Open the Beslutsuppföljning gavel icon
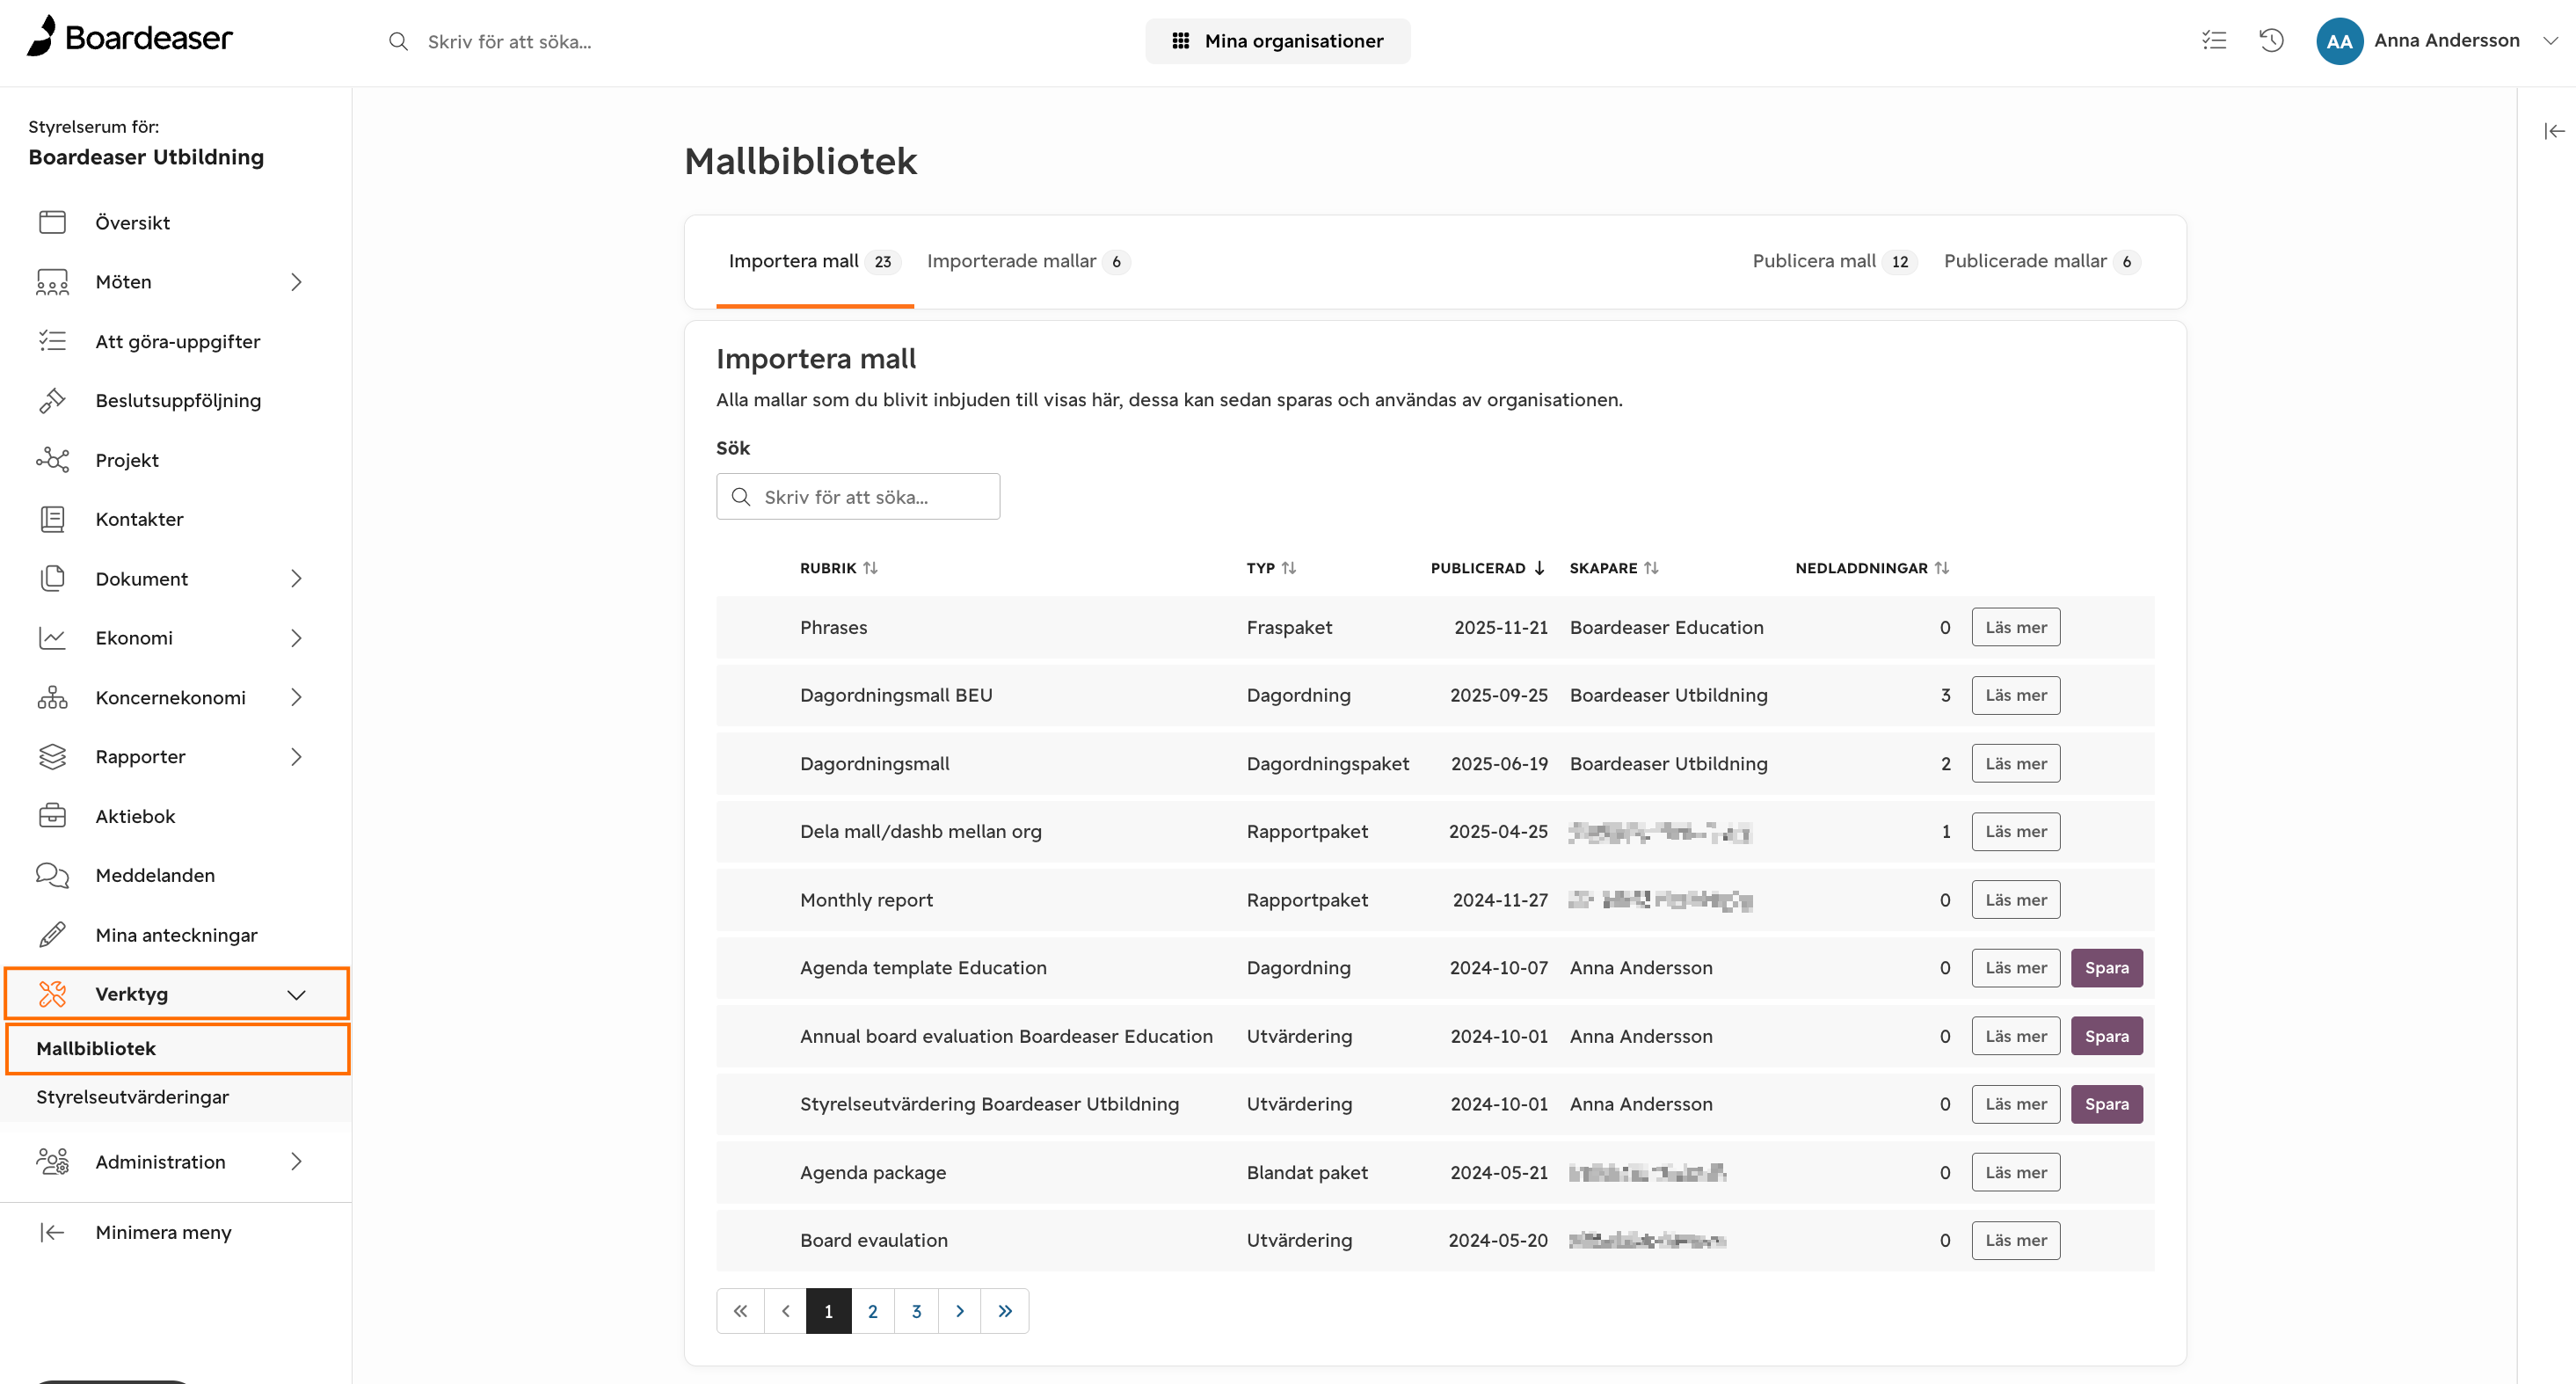The image size is (2576, 1384). coord(52,400)
